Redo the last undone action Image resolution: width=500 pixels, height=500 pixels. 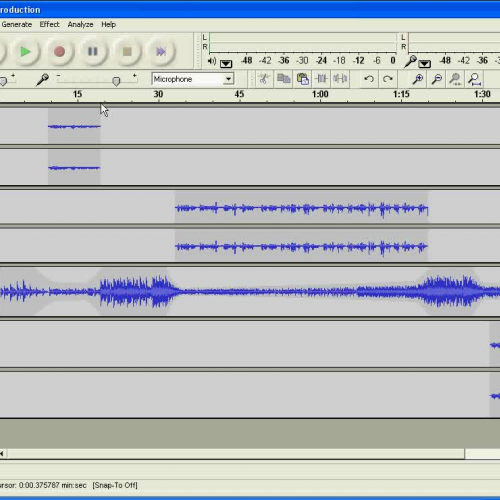[387, 79]
